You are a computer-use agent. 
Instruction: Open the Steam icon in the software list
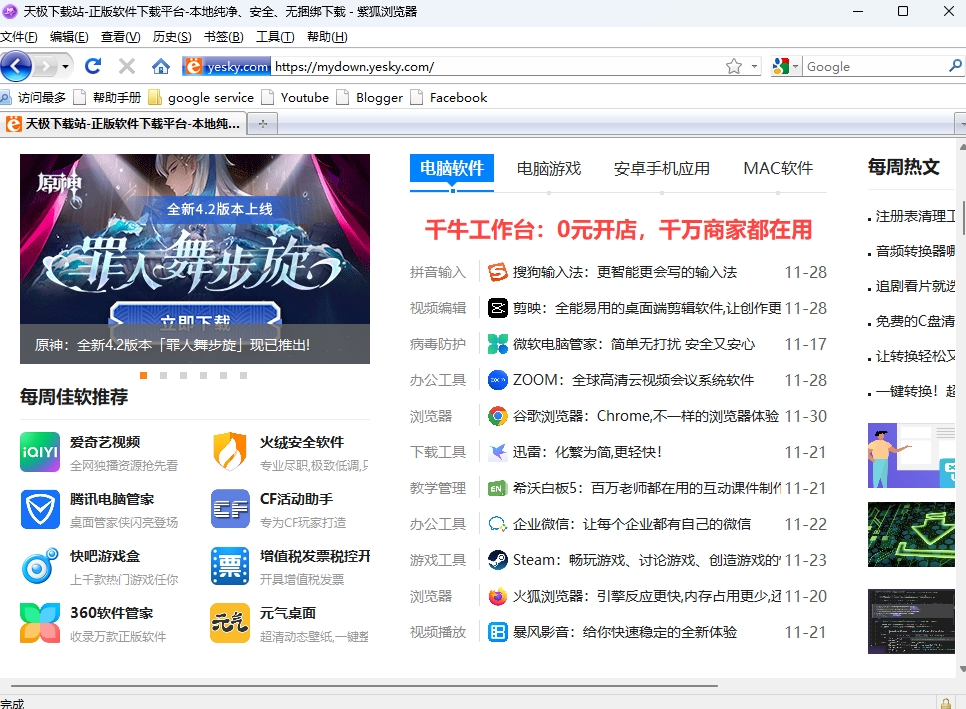click(497, 560)
